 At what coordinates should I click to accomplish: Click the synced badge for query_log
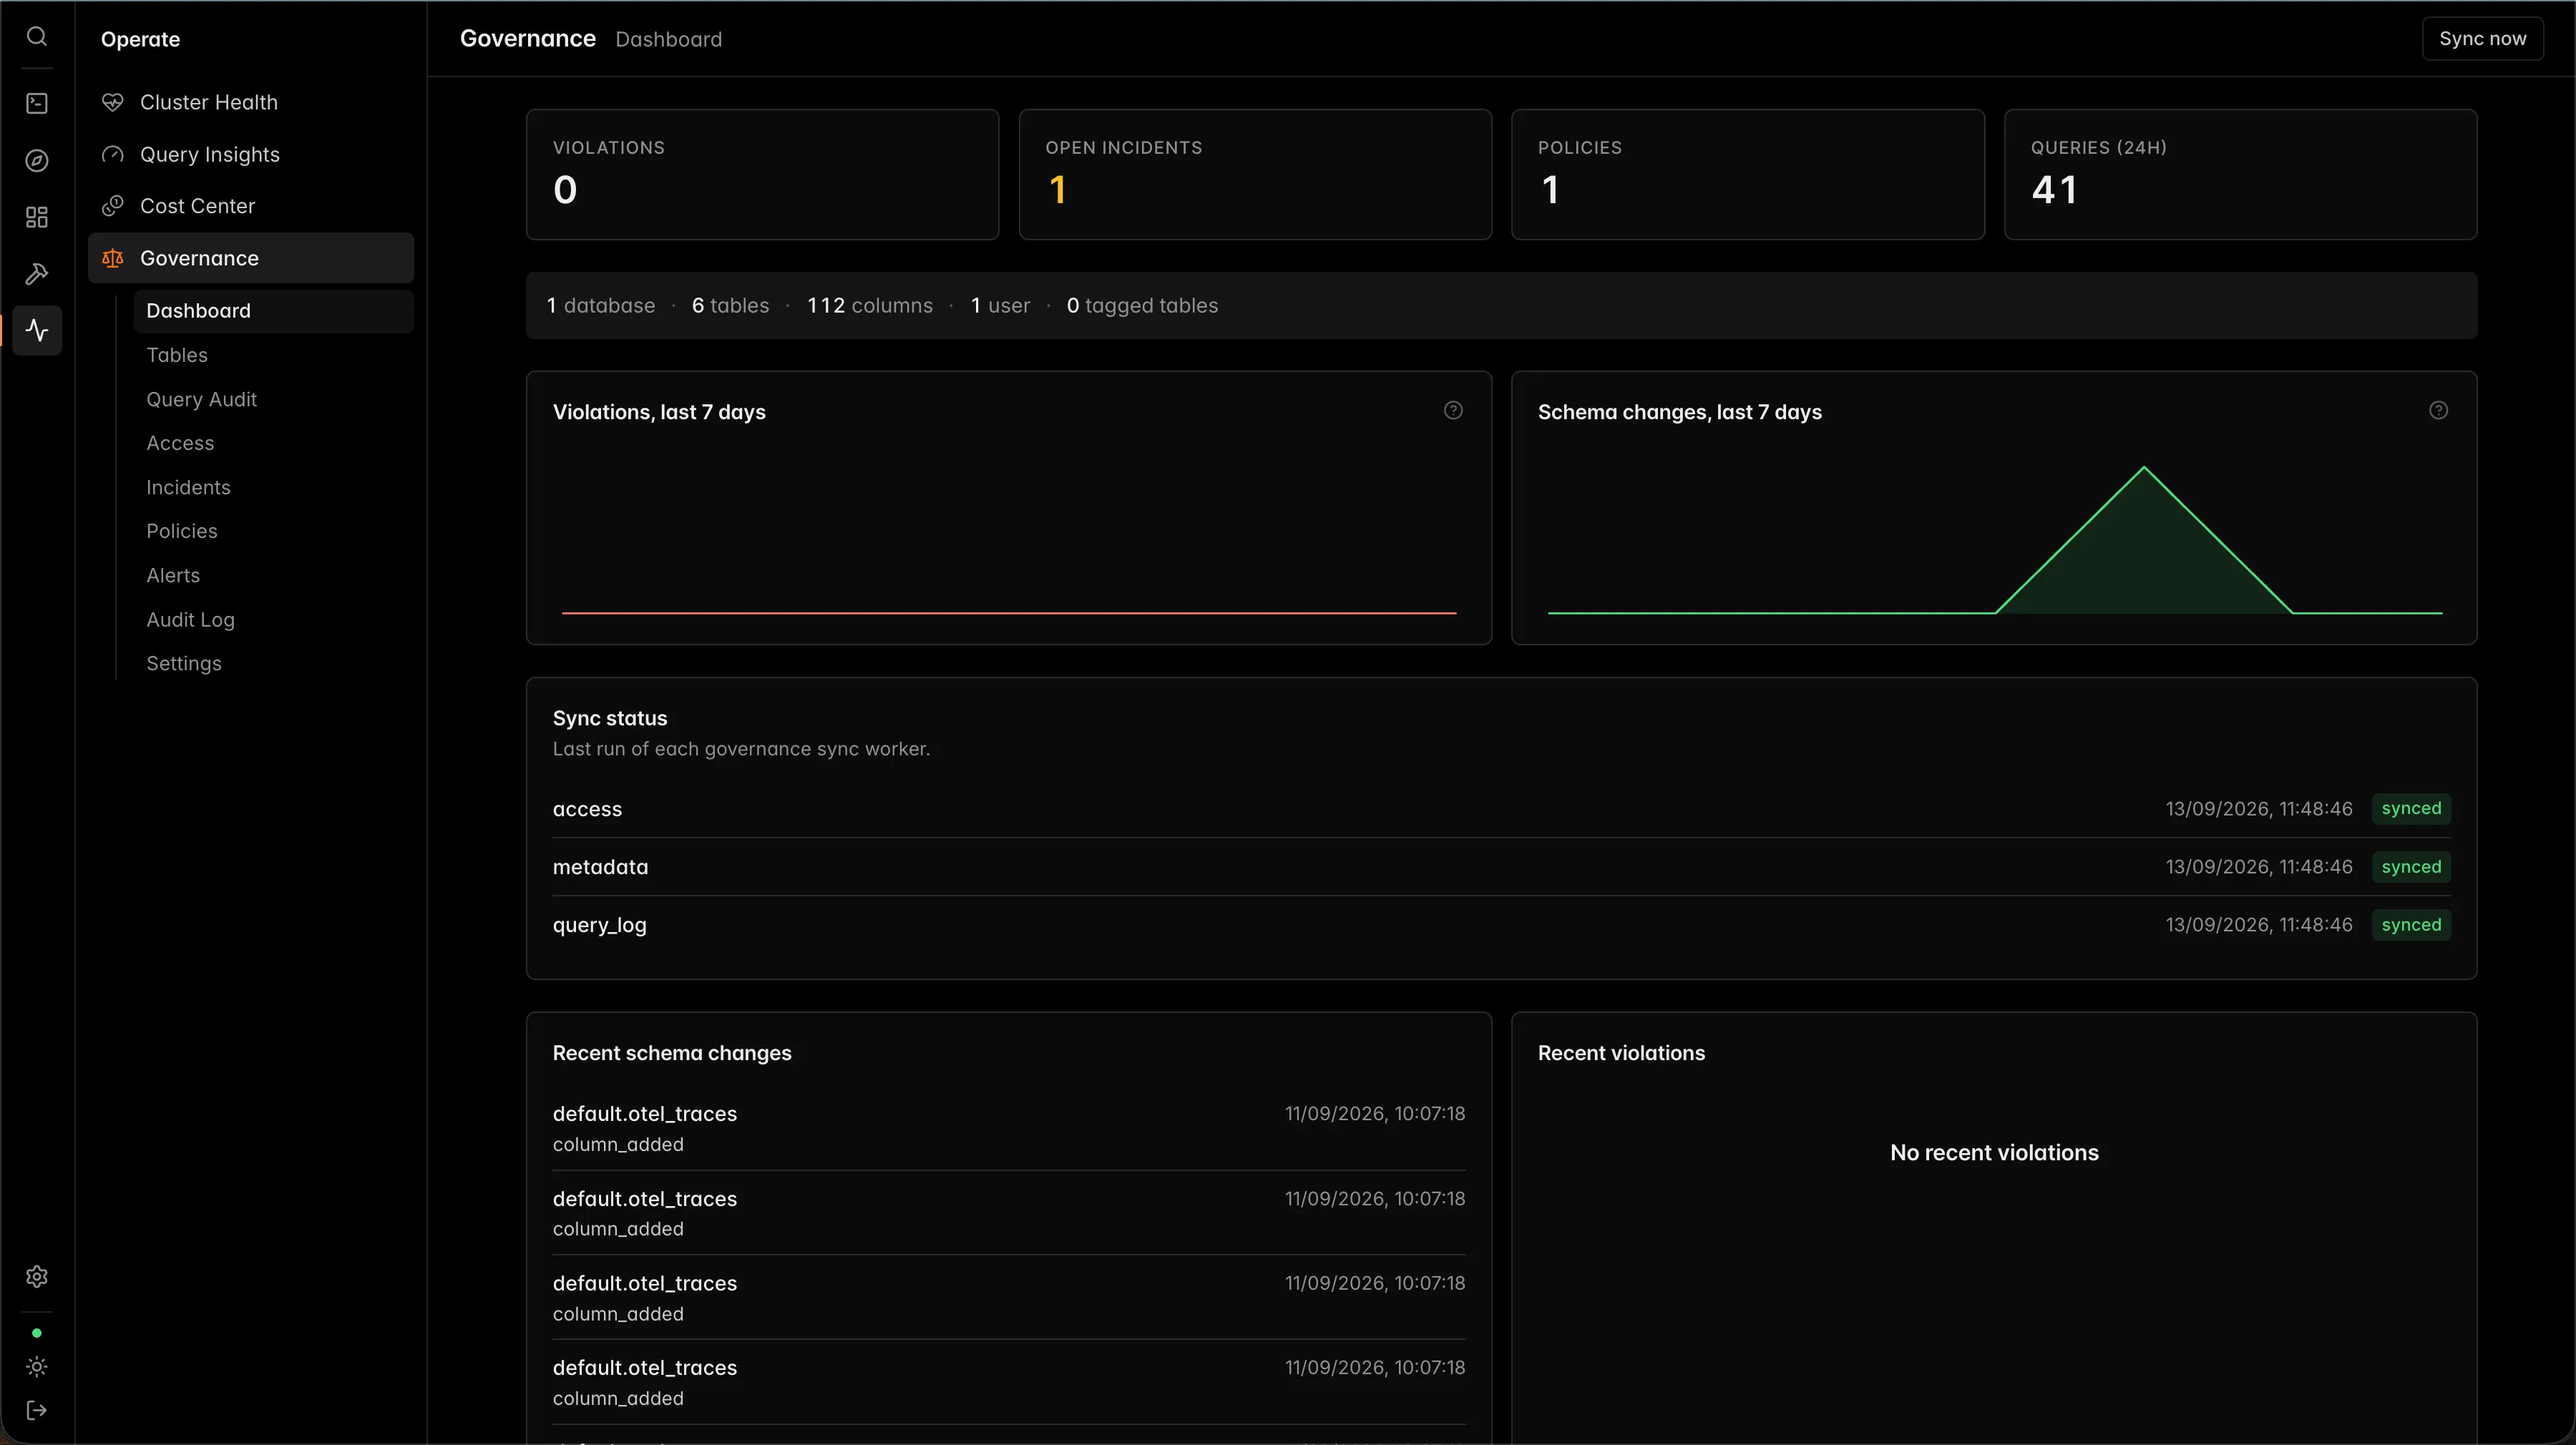click(2411, 925)
